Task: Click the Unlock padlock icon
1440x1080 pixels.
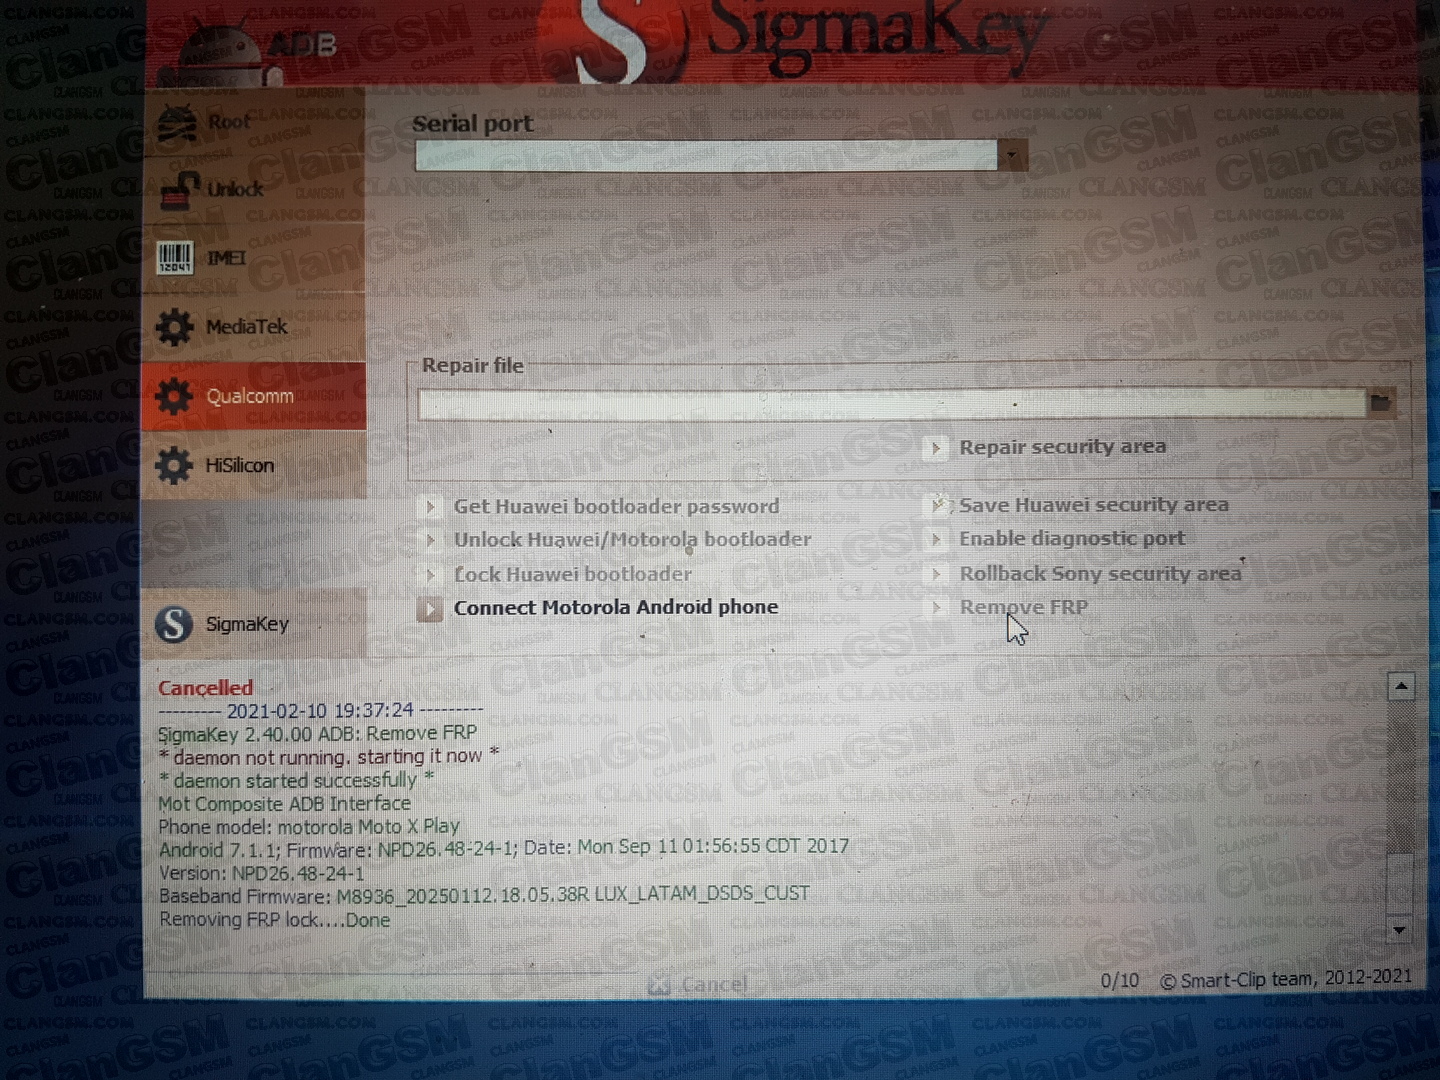Action: [x=178, y=190]
